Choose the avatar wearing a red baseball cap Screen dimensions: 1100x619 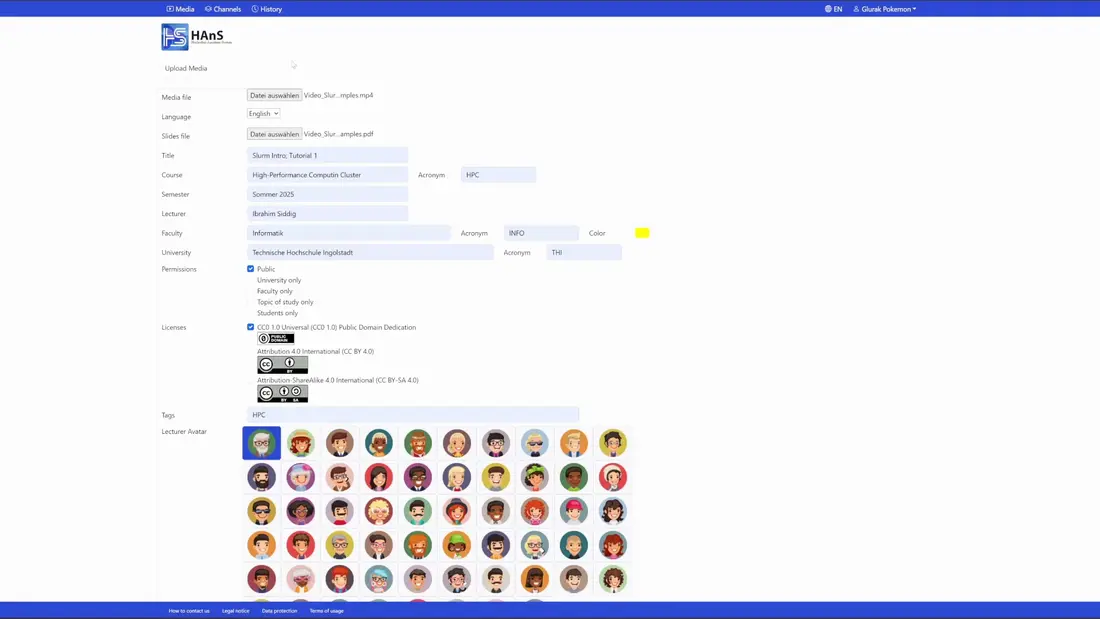tap(574, 511)
